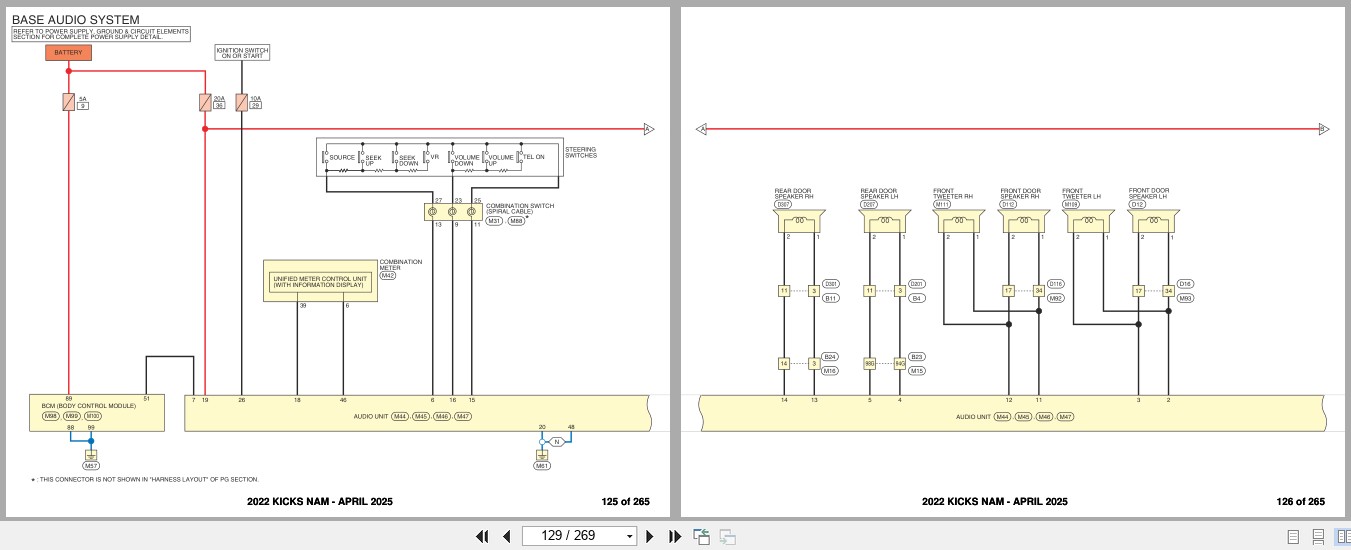Click the FRONT TWEETER LH label
The height and width of the screenshot is (550, 1351).
point(1081,193)
